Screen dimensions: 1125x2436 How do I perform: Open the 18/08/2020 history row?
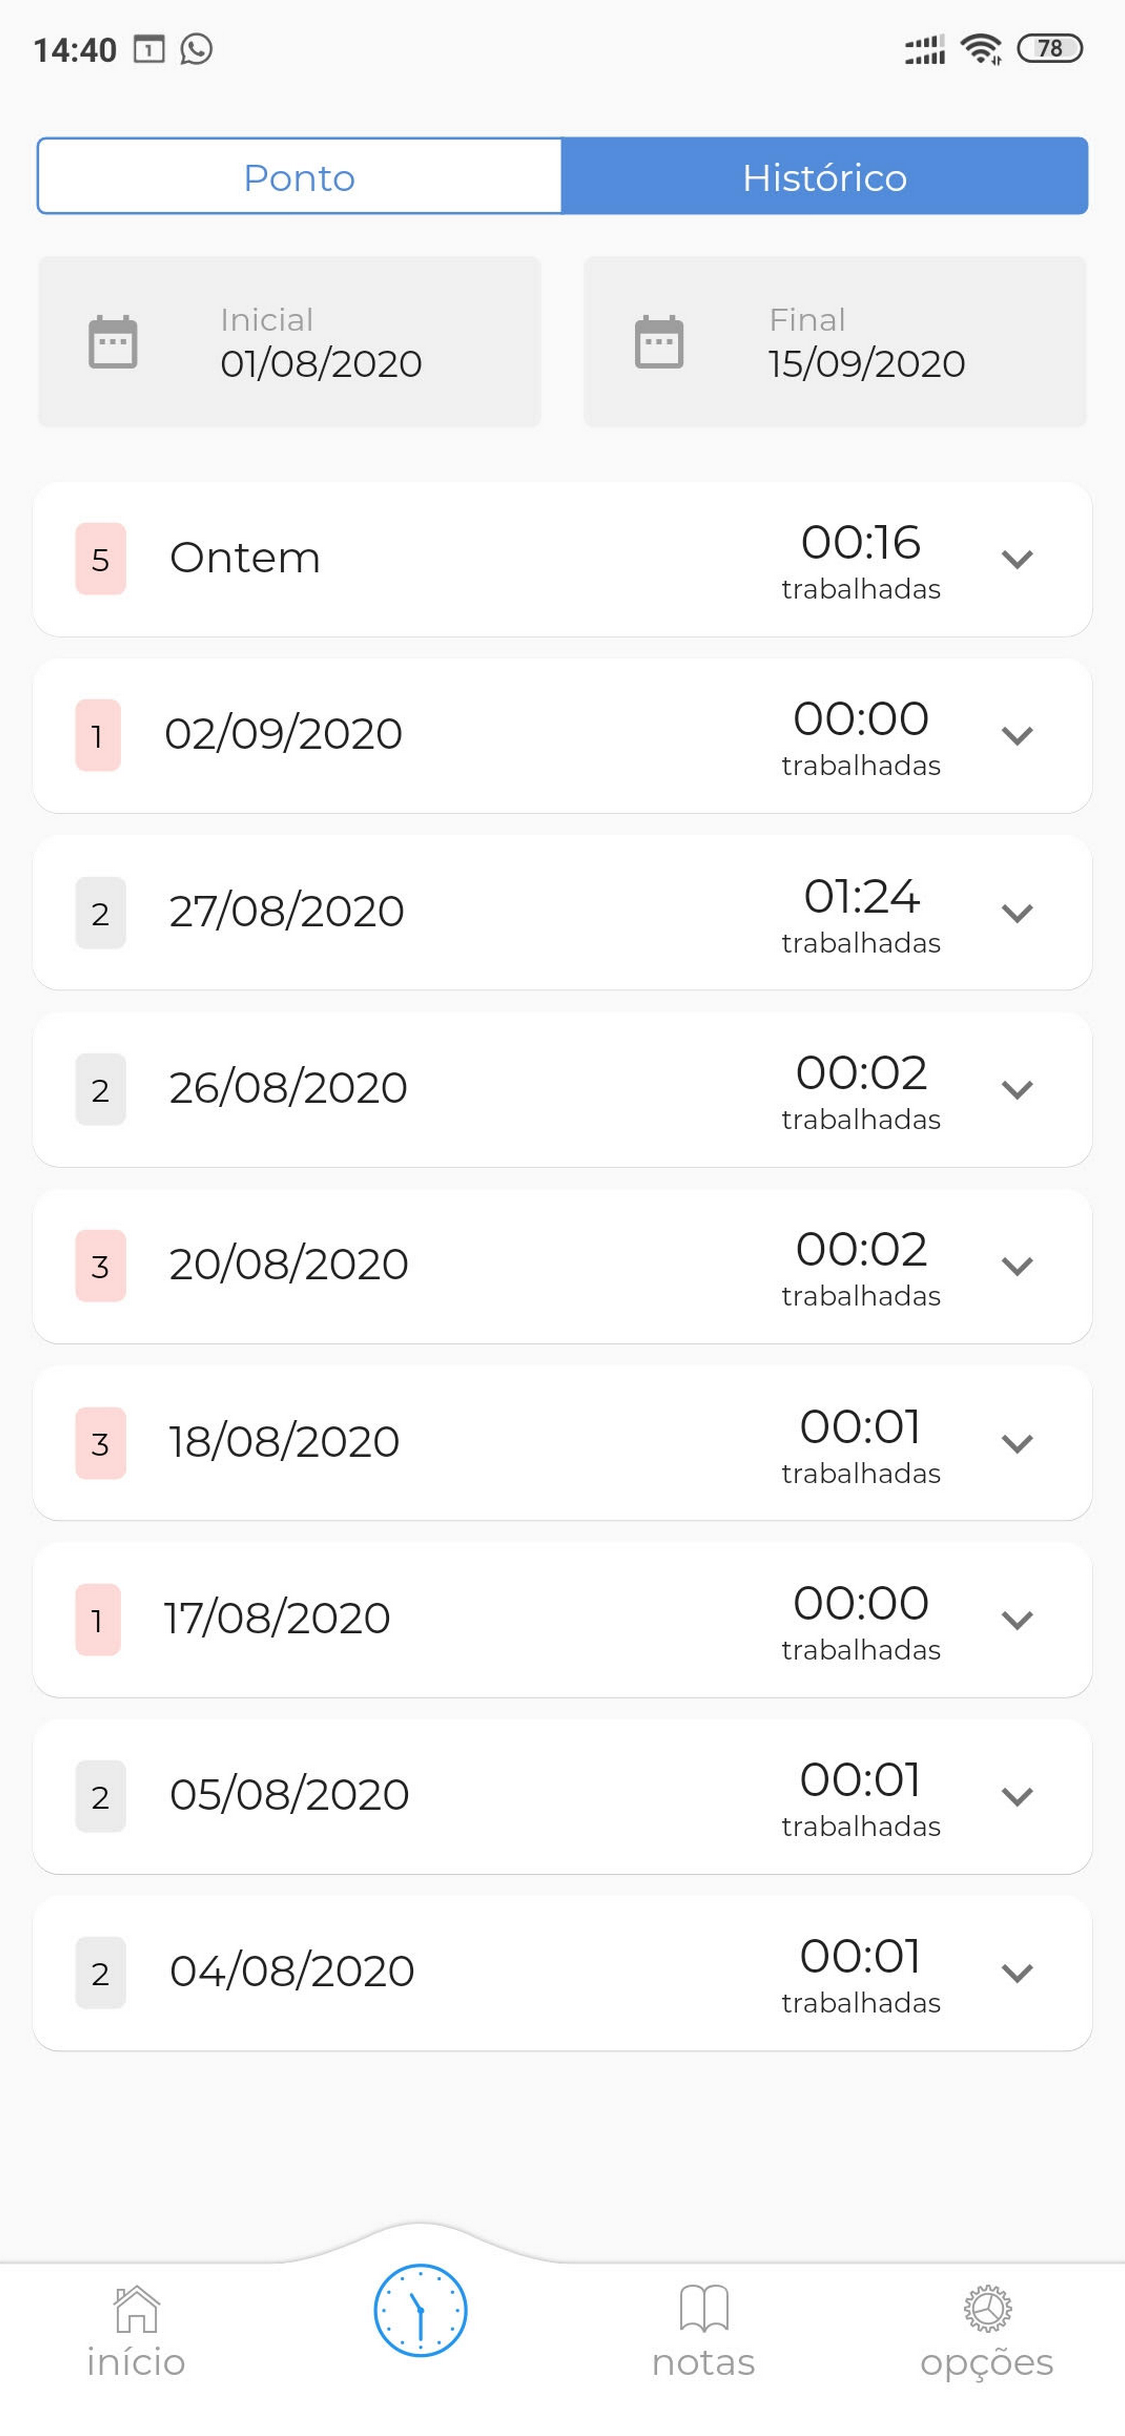click(x=562, y=1443)
